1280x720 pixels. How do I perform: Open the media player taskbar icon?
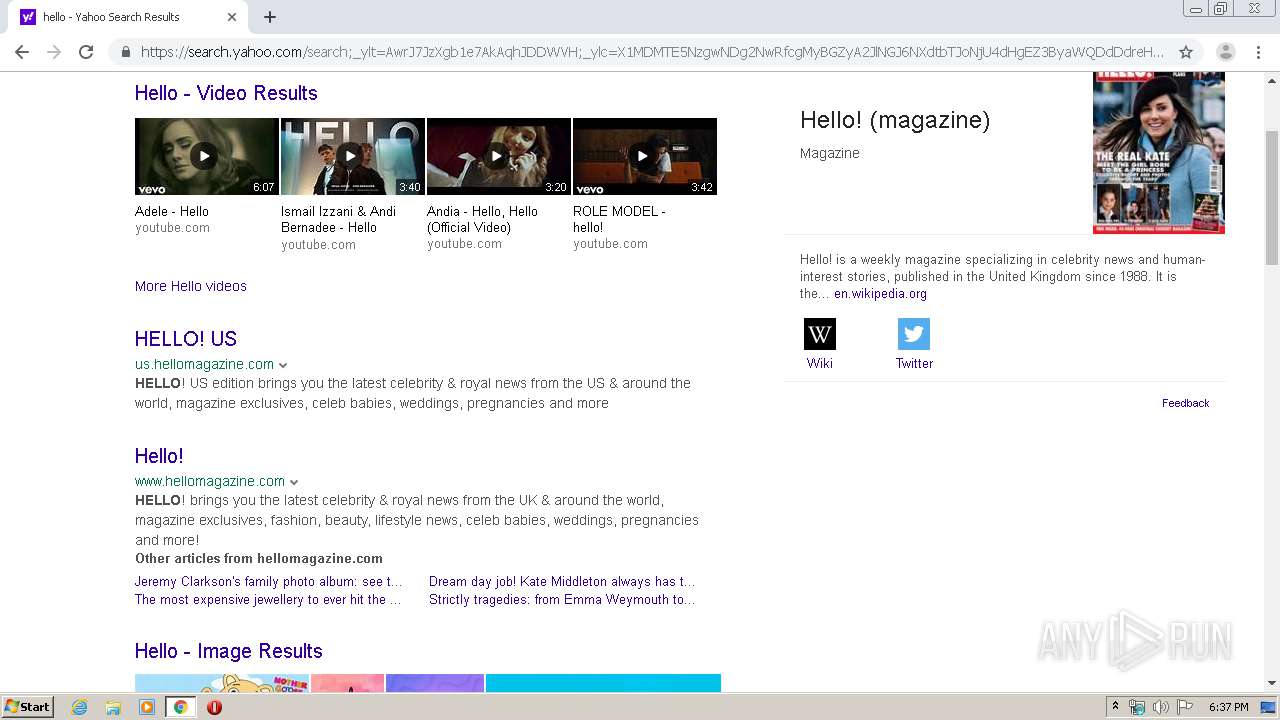pyautogui.click(x=147, y=707)
